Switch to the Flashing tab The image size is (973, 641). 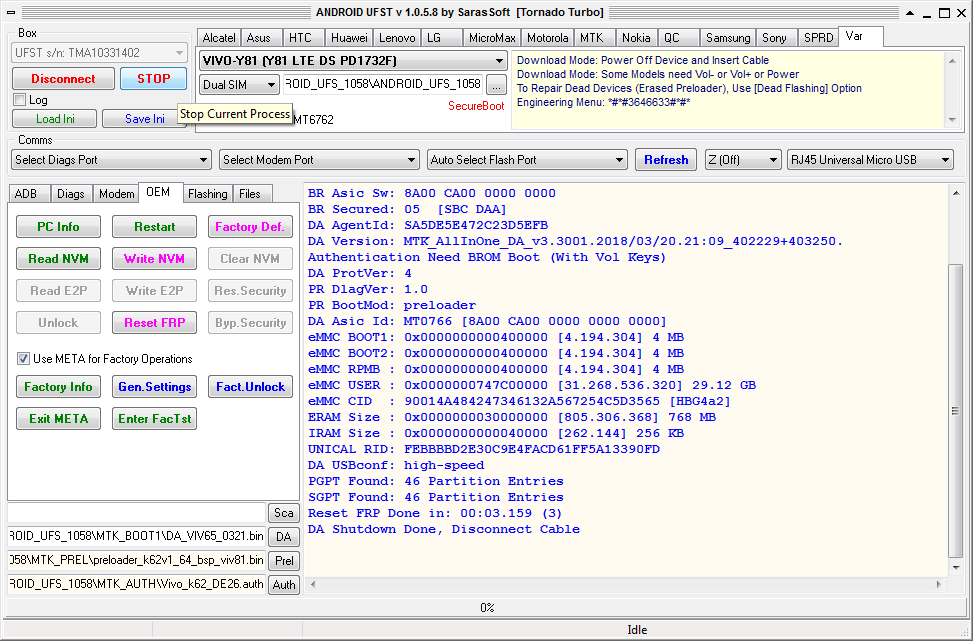click(x=207, y=194)
